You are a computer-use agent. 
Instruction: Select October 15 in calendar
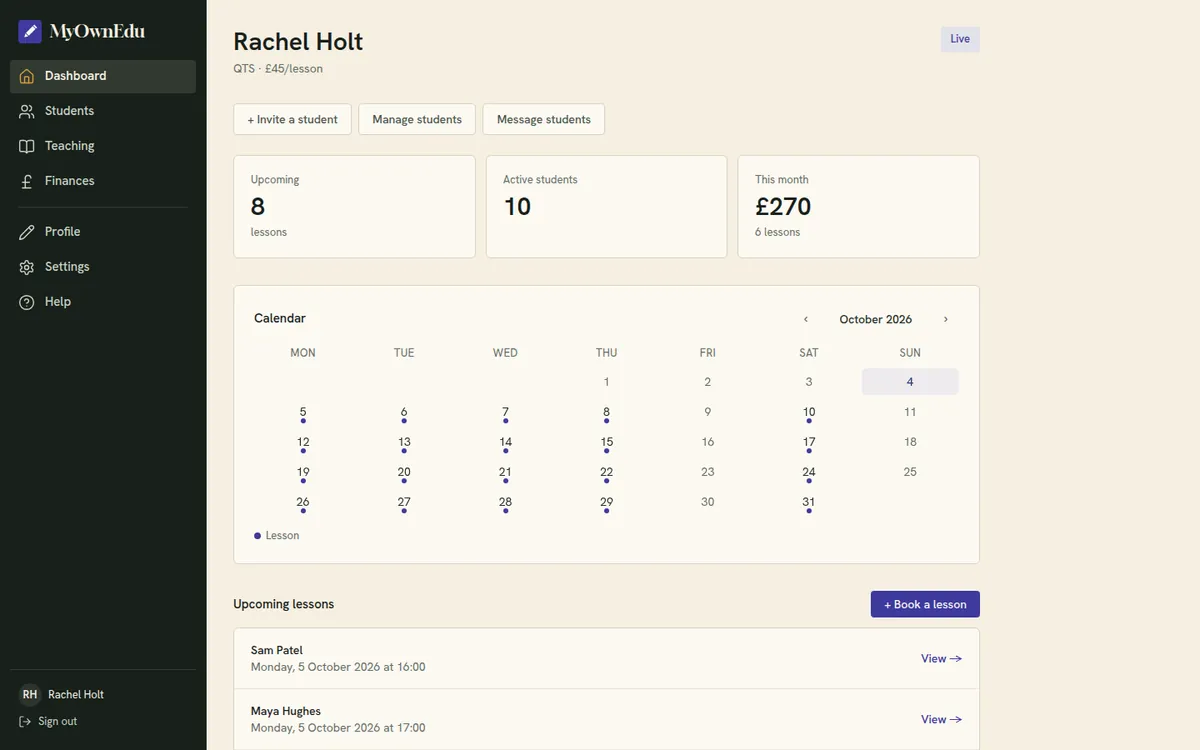click(x=606, y=442)
